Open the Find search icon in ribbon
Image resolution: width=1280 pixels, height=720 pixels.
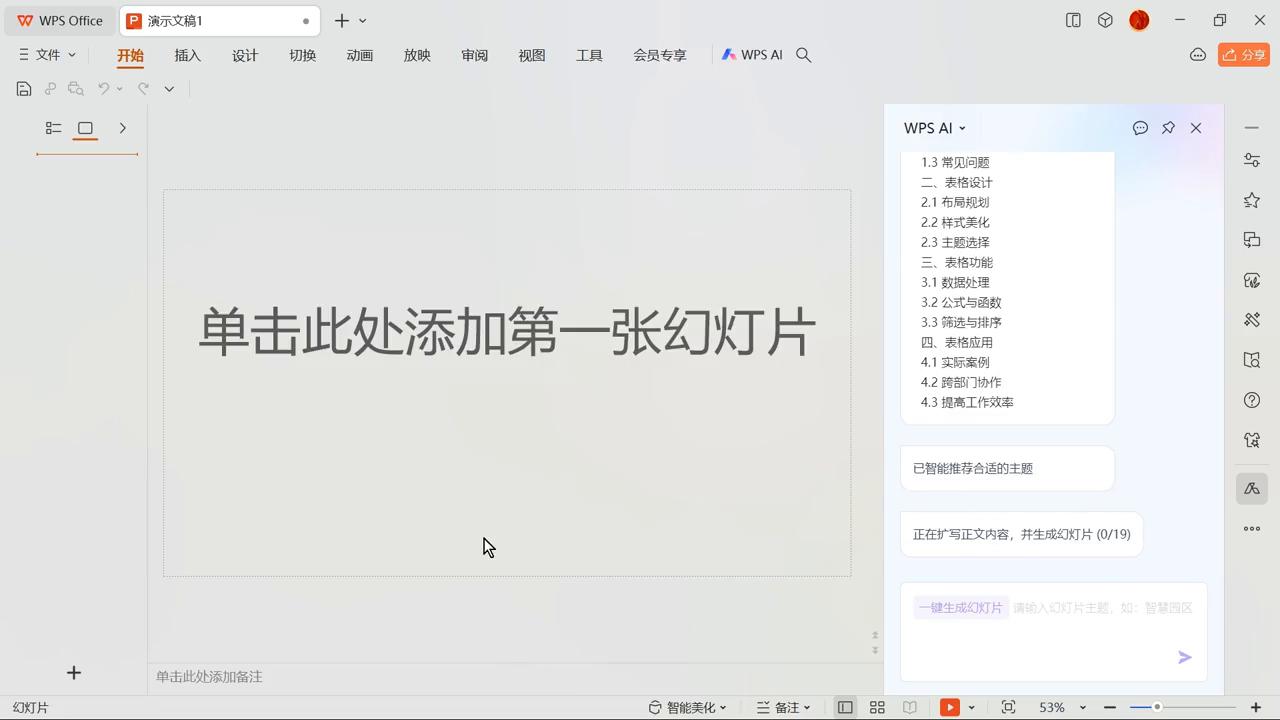click(x=803, y=55)
